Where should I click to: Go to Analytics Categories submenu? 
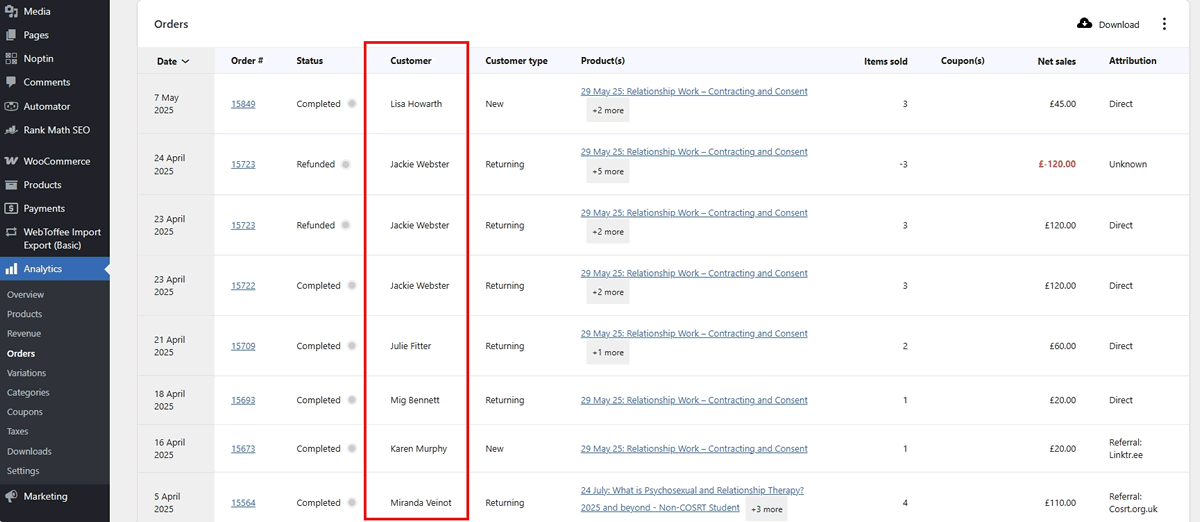28,393
